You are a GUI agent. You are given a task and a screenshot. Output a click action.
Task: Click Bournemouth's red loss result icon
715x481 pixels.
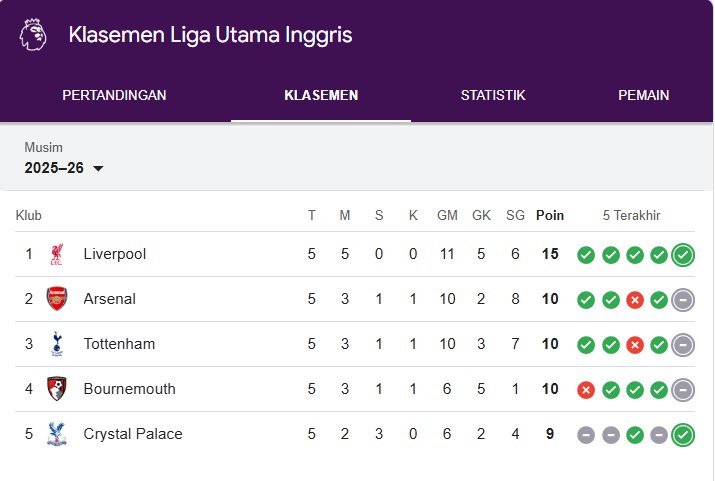coord(586,389)
